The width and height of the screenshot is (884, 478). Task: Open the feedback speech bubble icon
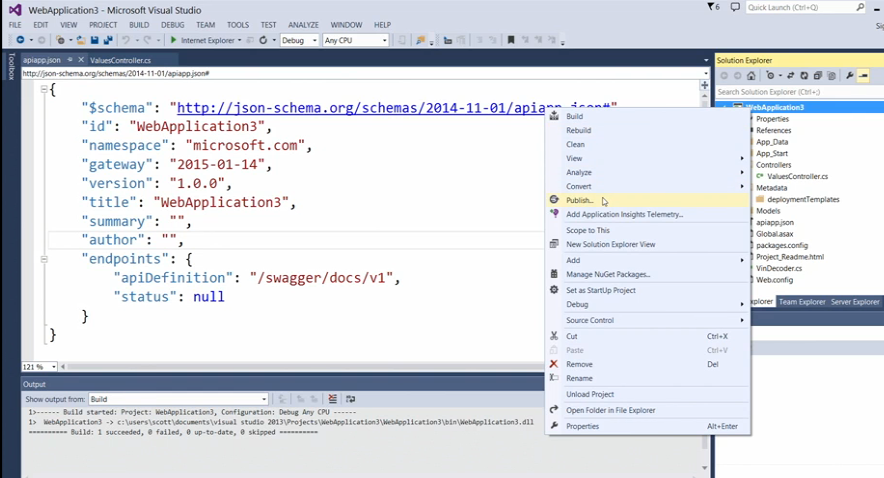pyautogui.click(x=736, y=7)
